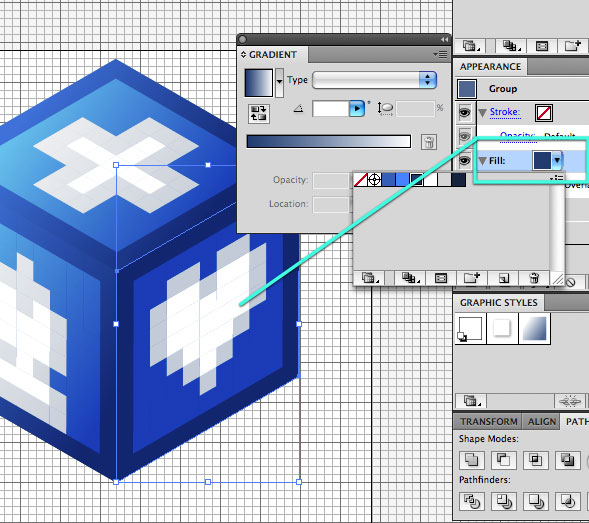Open the gradient swatch preset dropdown arrow
Image resolution: width=589 pixels, height=523 pixels.
point(279,82)
